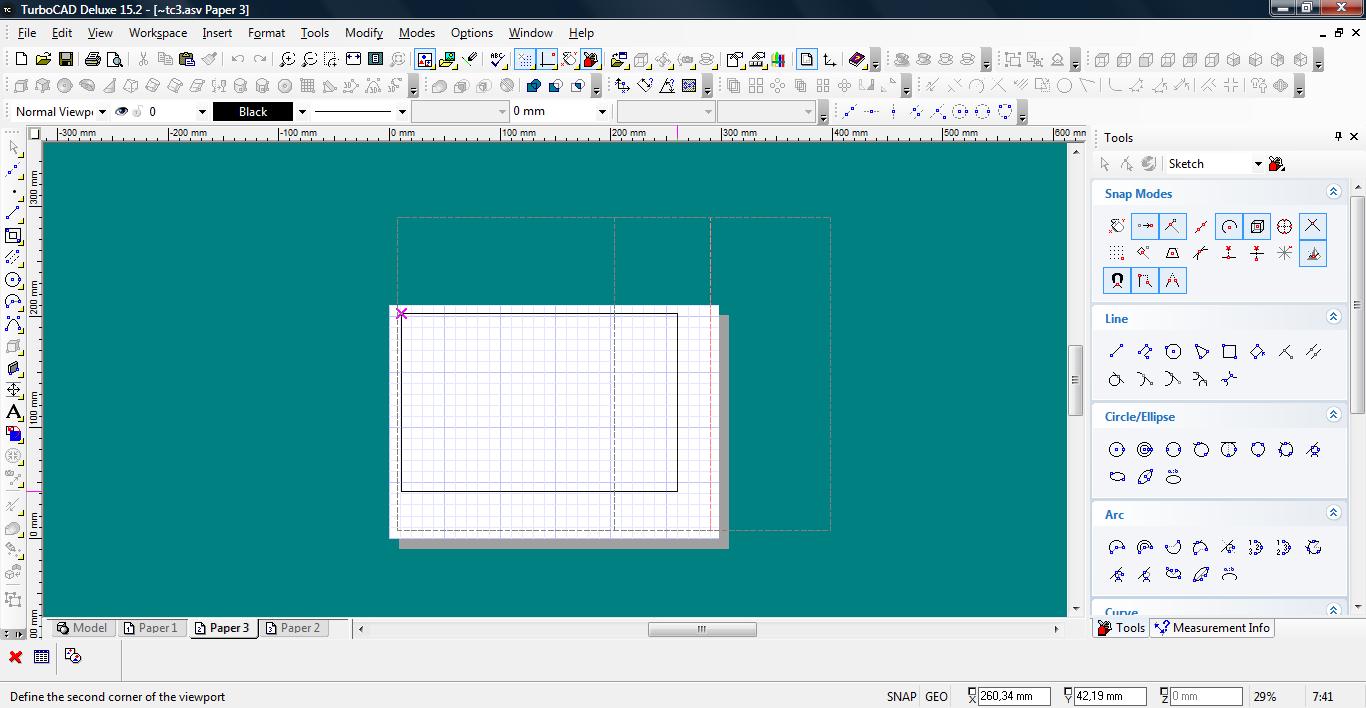1366x708 pixels.
Task: Toggle the Magnetic Point snap mode
Action: pyautogui.click(x=1116, y=281)
